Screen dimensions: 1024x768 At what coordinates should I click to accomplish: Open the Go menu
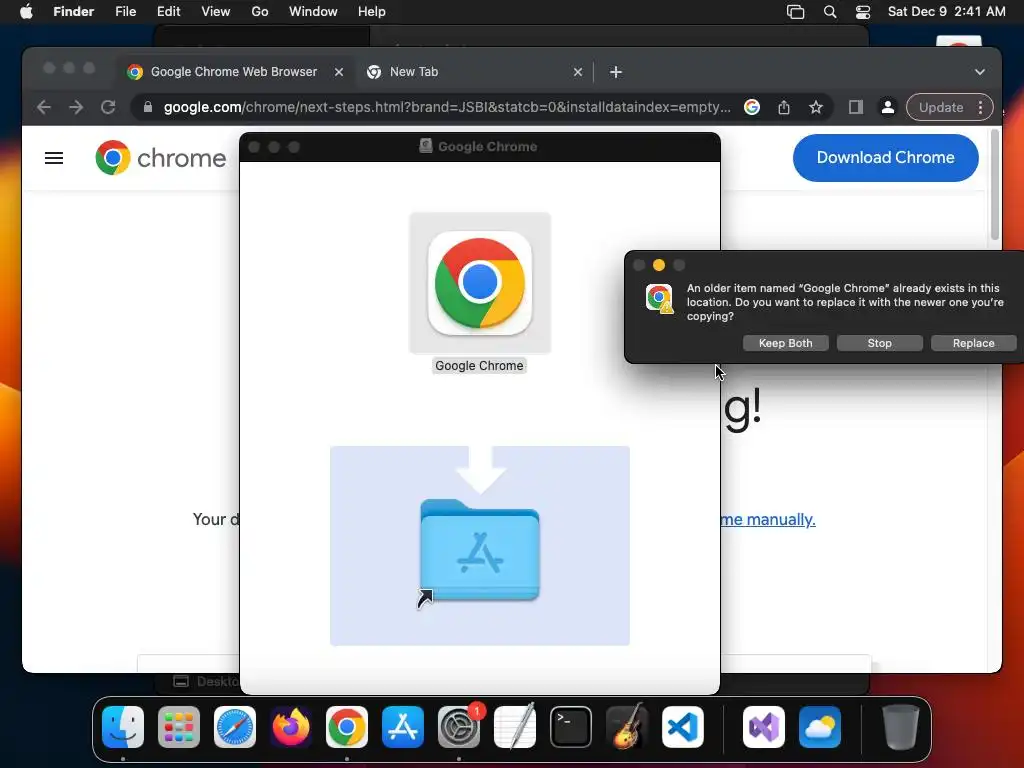260,12
